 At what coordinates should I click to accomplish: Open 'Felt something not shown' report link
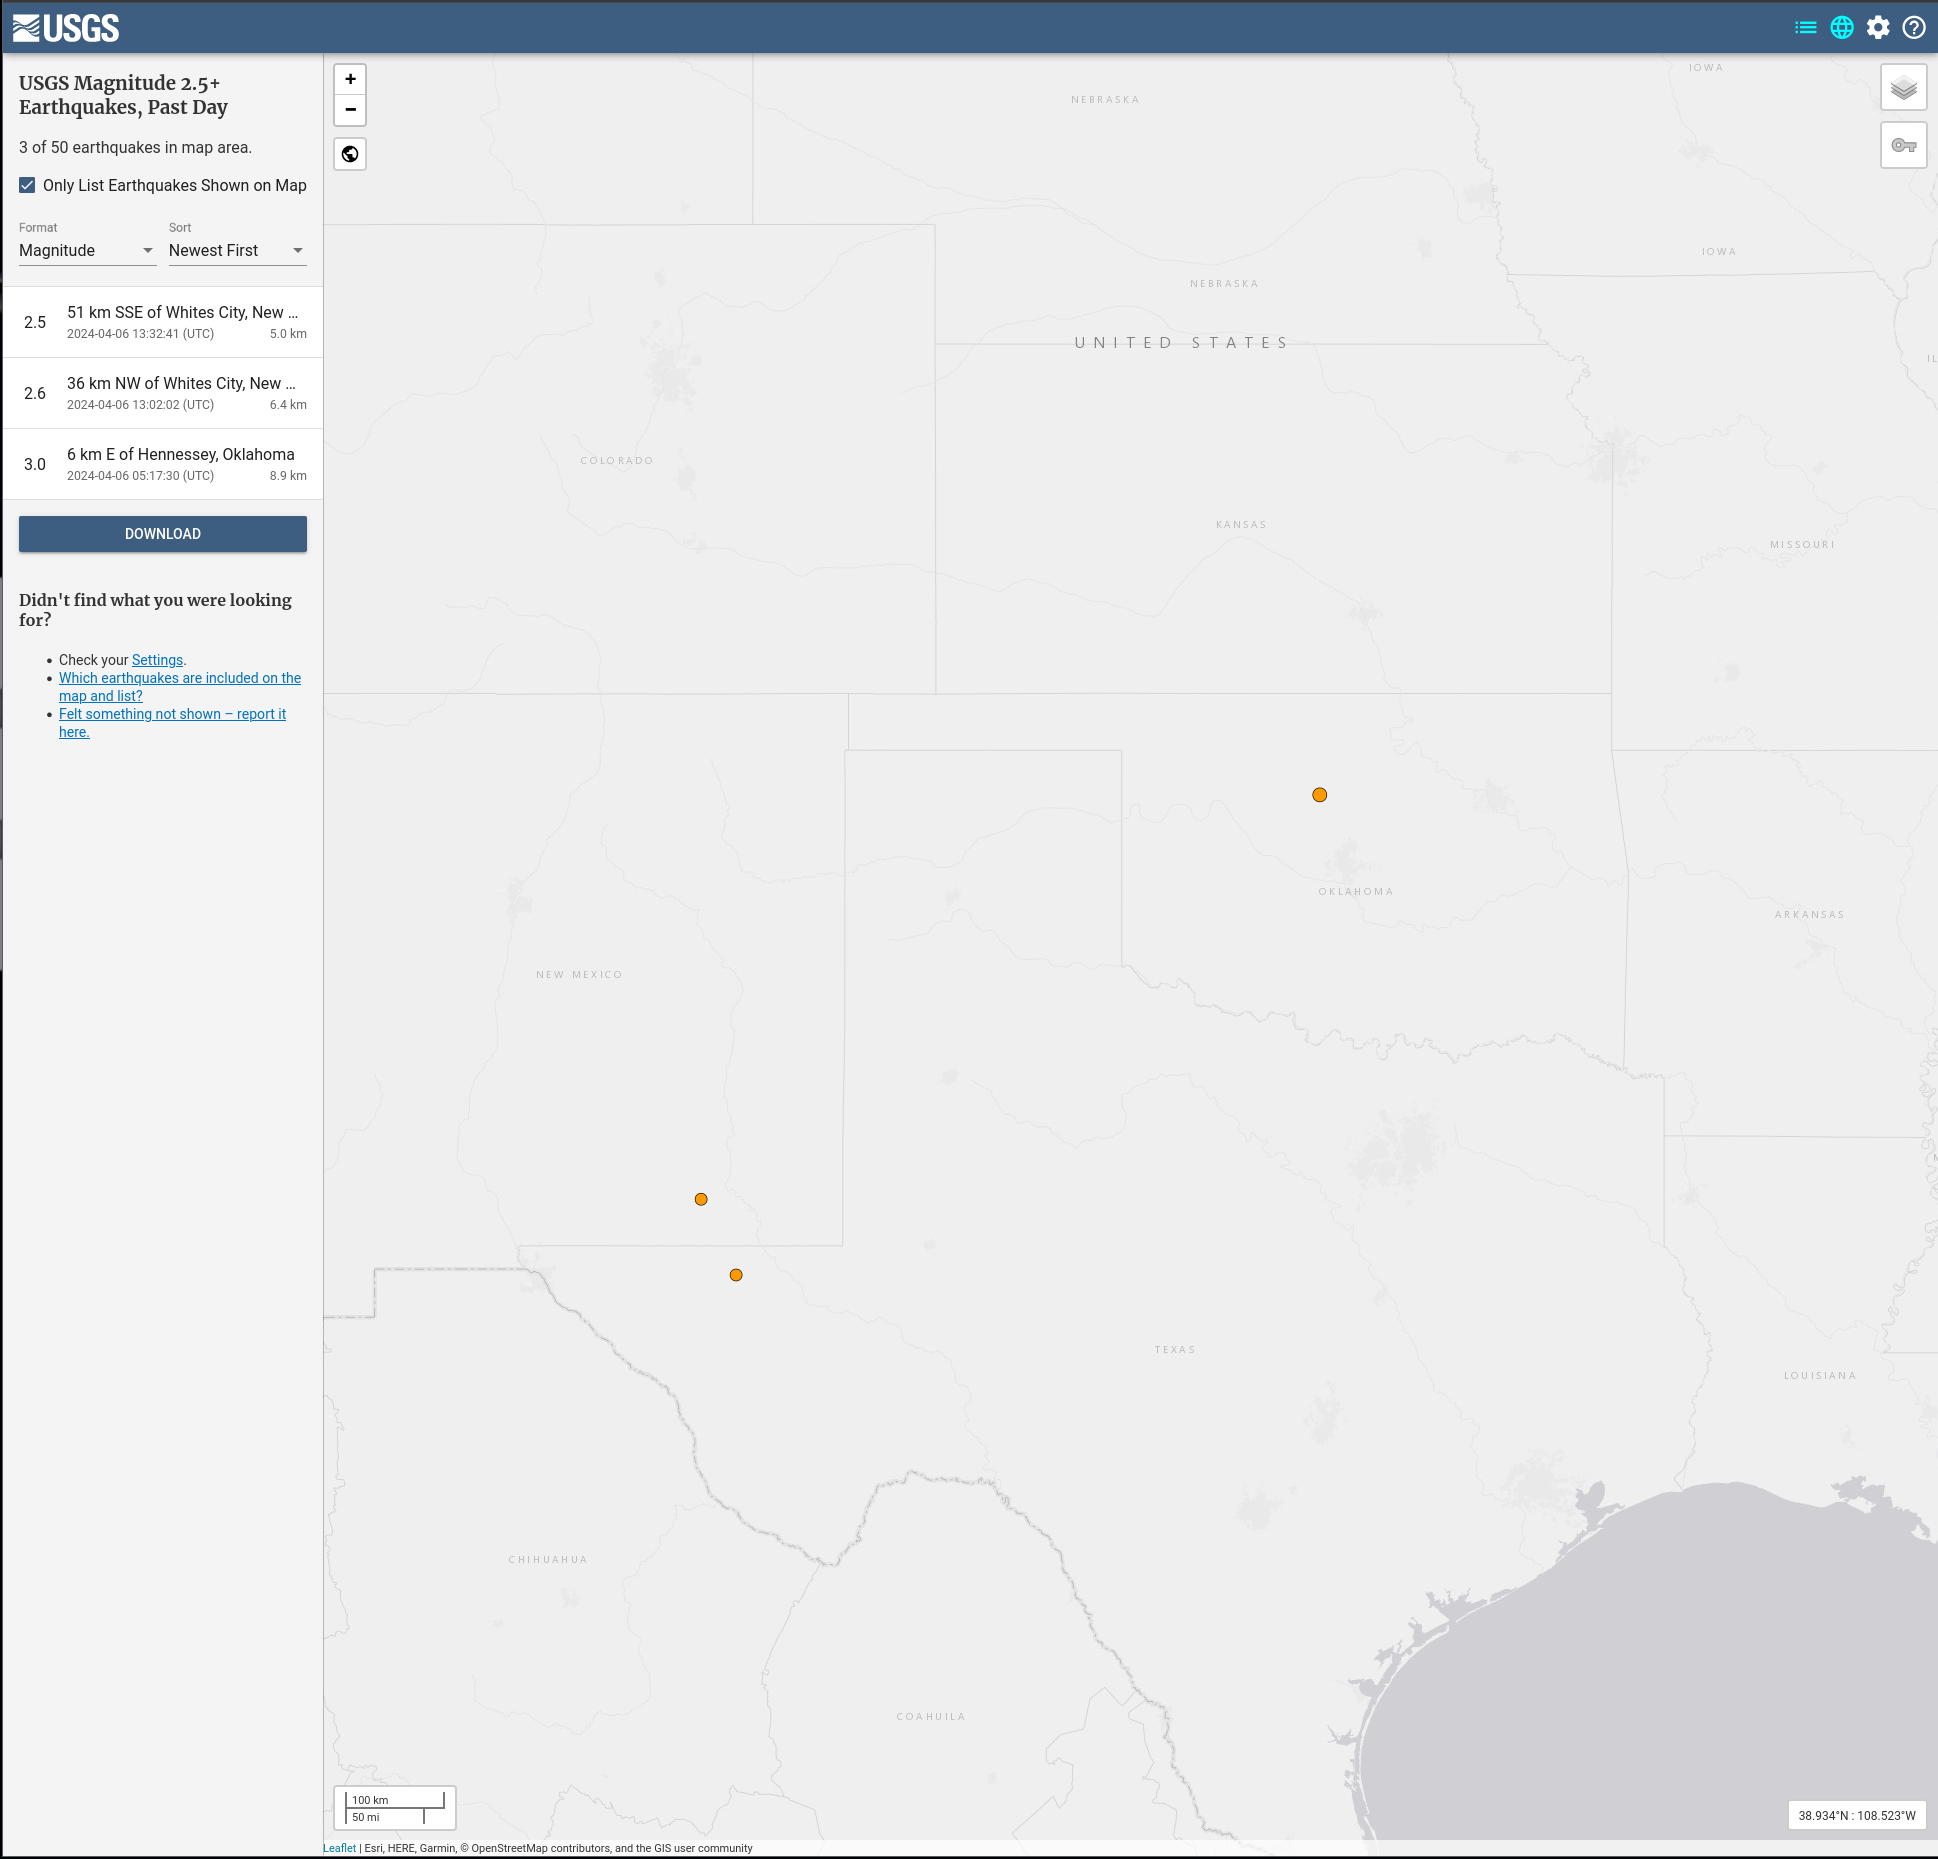click(172, 723)
